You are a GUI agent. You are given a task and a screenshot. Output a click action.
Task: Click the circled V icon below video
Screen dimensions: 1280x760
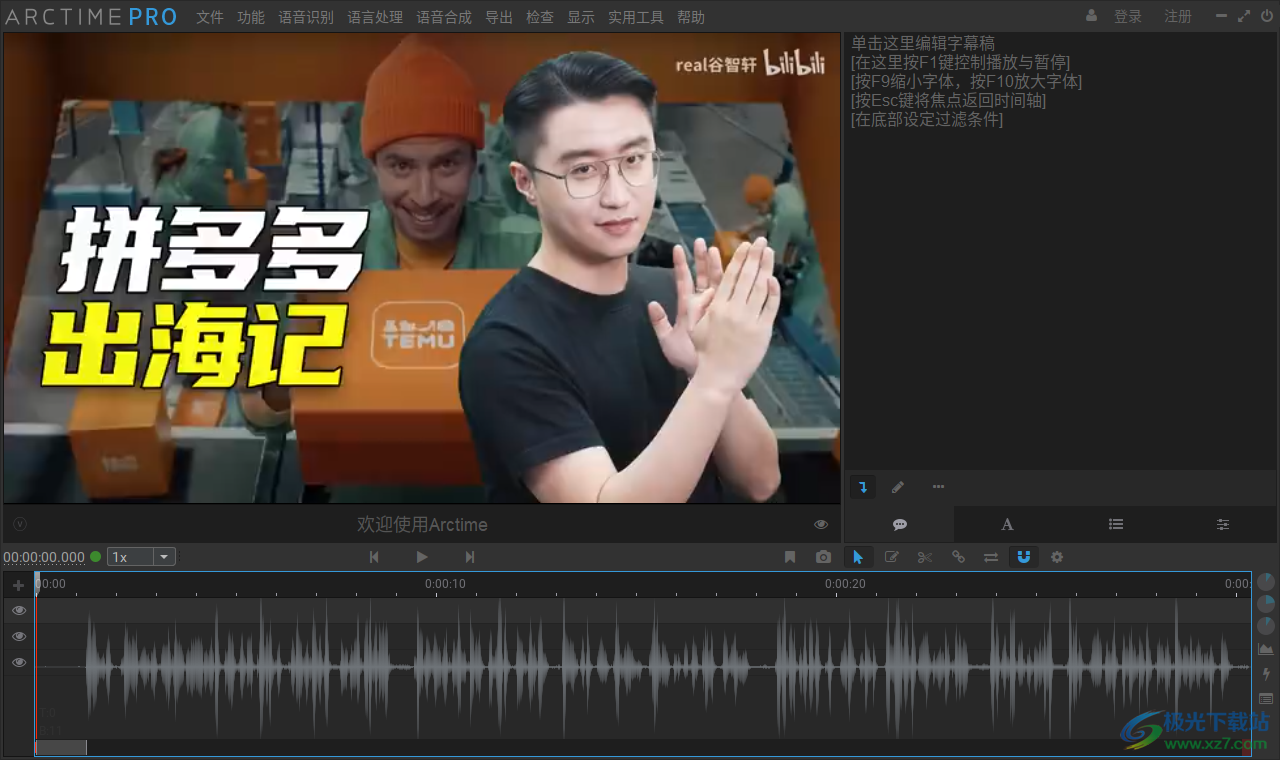pos(20,524)
